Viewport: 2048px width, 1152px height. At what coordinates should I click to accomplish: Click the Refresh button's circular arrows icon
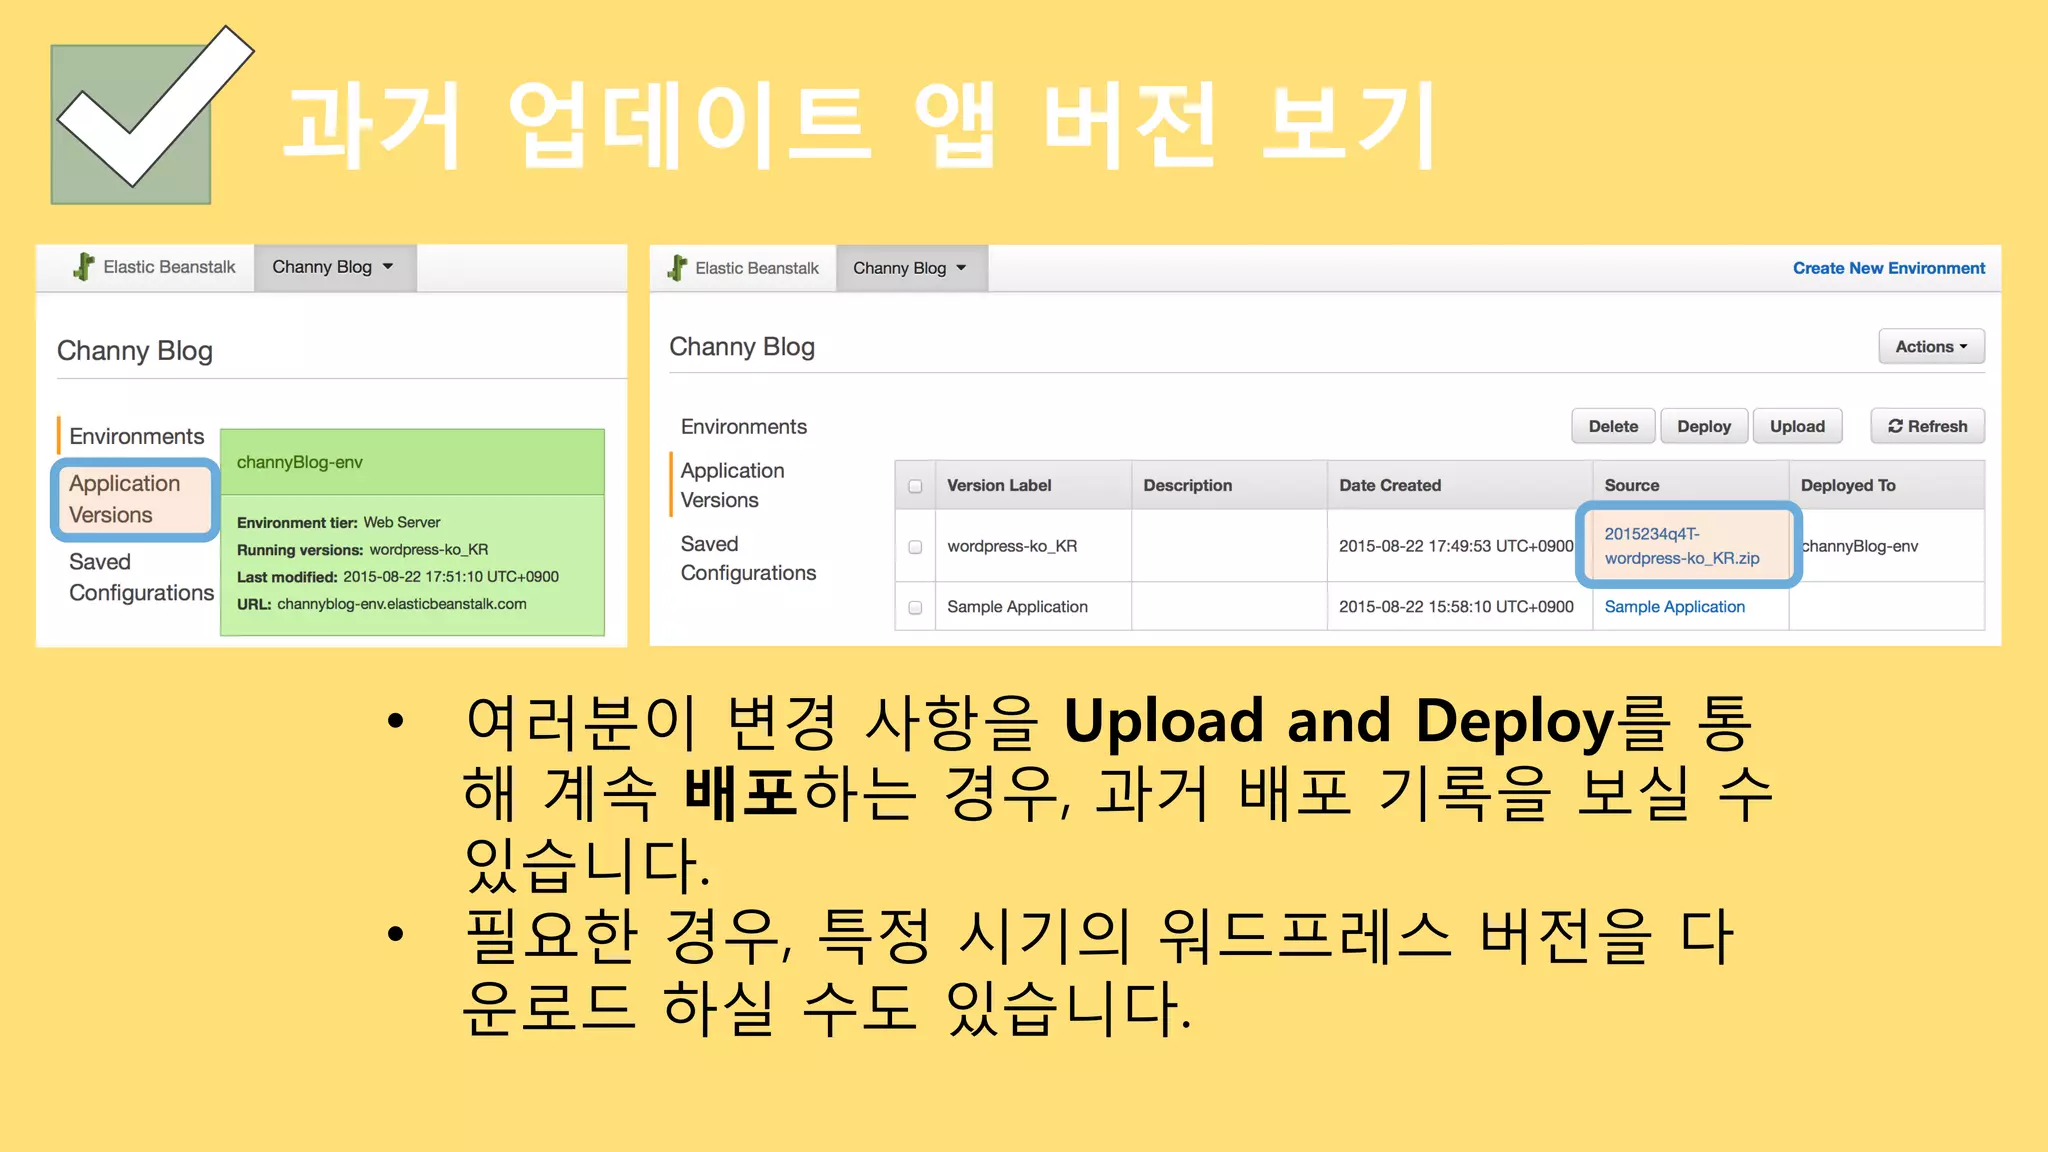coord(1894,426)
